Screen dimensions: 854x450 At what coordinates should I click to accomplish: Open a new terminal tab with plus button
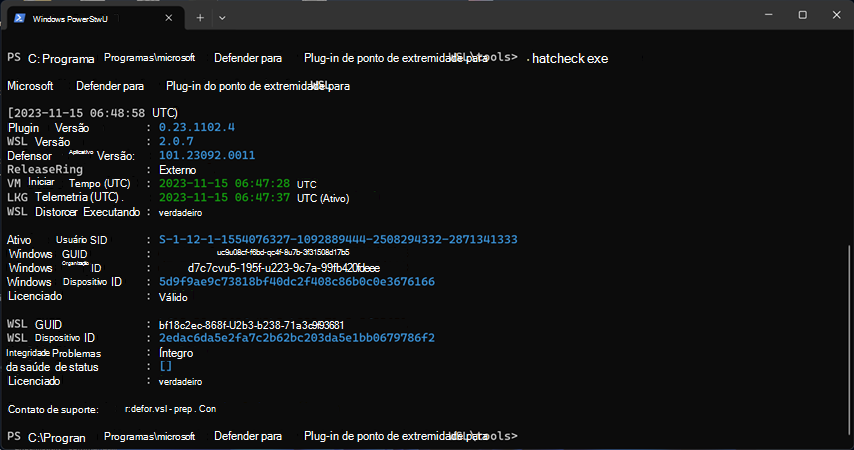click(200, 18)
